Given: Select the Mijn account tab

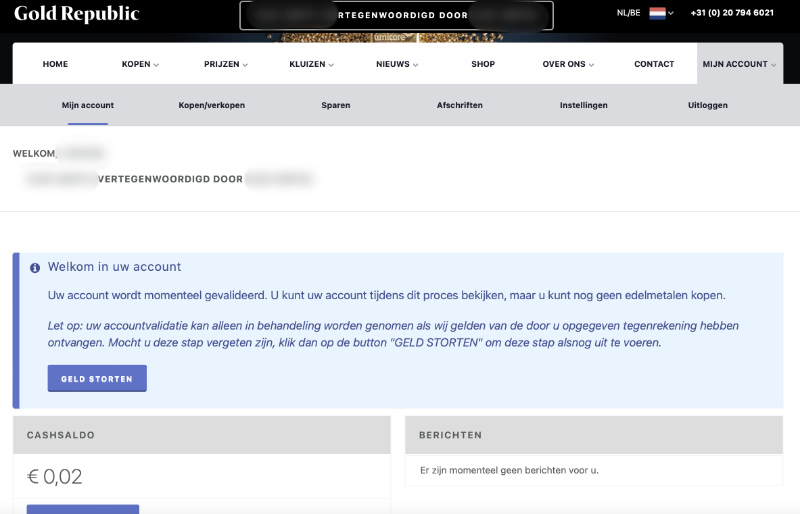Looking at the screenshot, I should pyautogui.click(x=89, y=105).
